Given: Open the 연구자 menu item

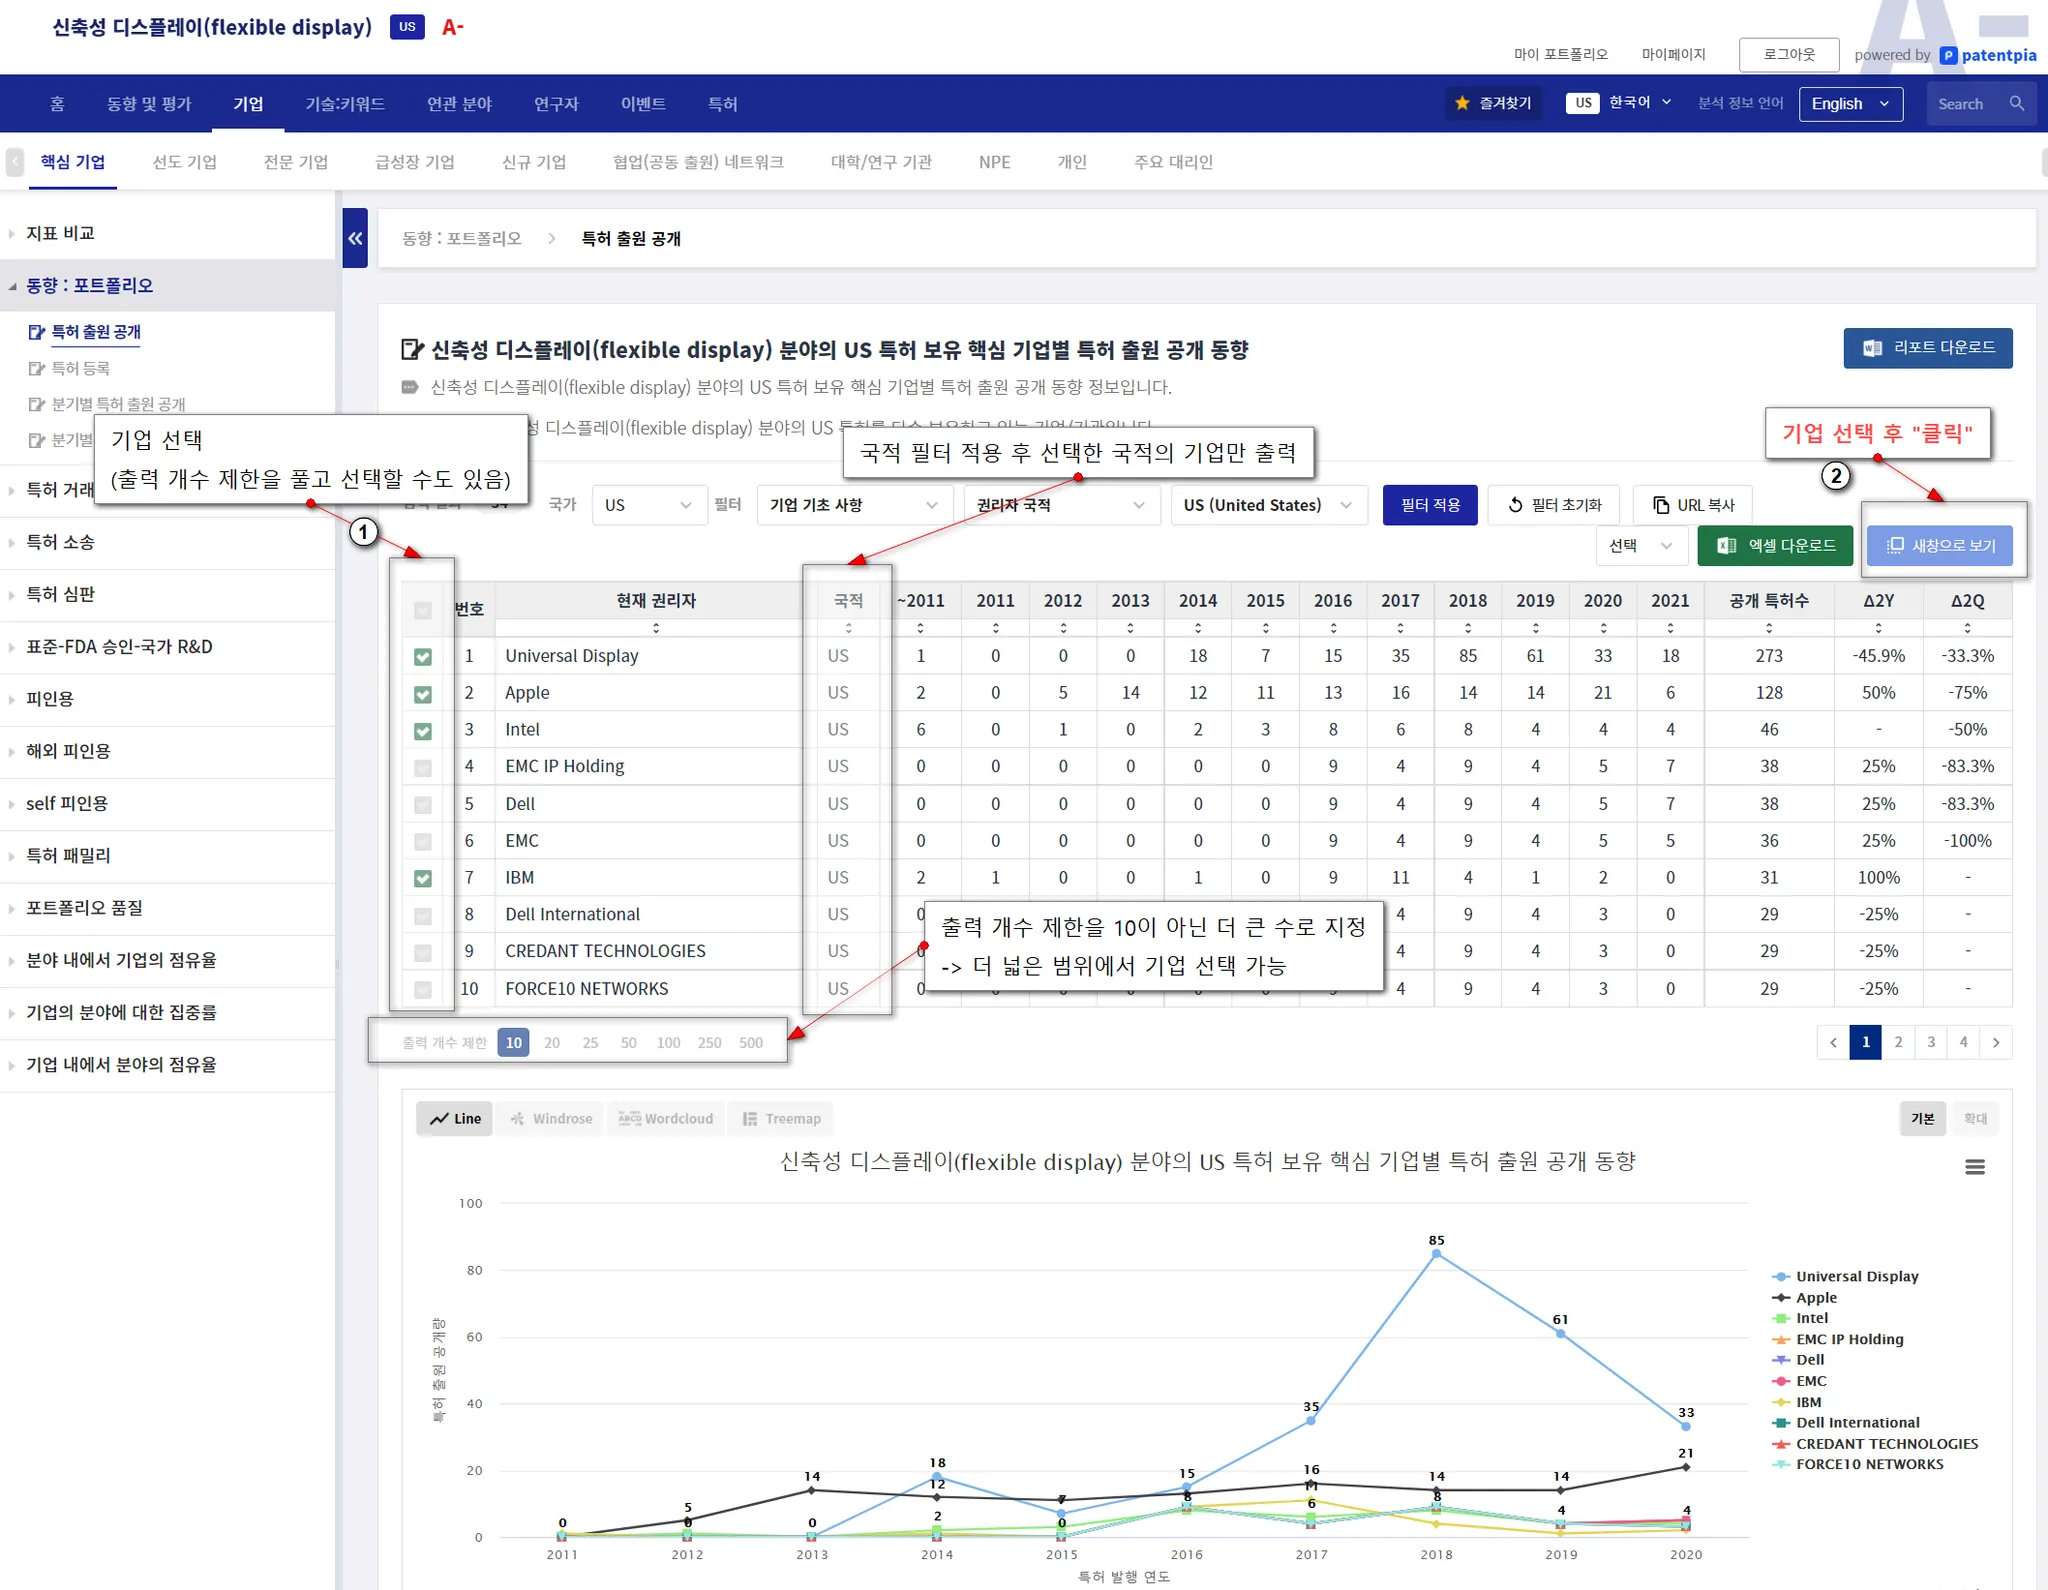Looking at the screenshot, I should [555, 104].
